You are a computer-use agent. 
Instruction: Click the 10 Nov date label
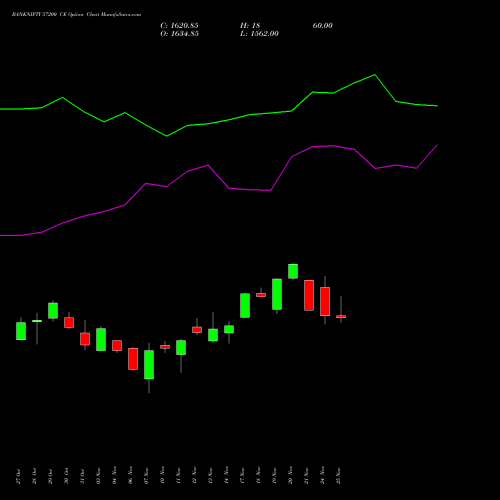pyautogui.click(x=162, y=476)
